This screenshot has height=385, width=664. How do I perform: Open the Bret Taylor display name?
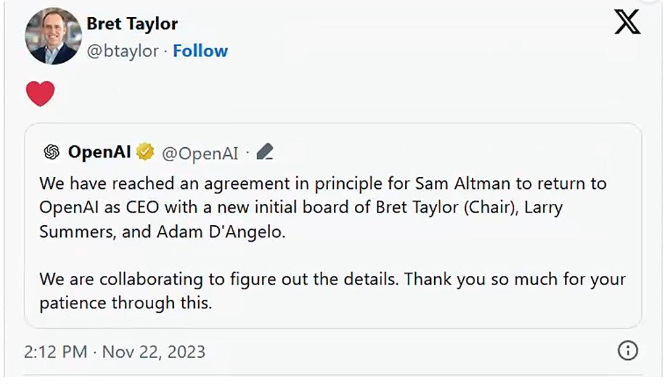pos(132,24)
